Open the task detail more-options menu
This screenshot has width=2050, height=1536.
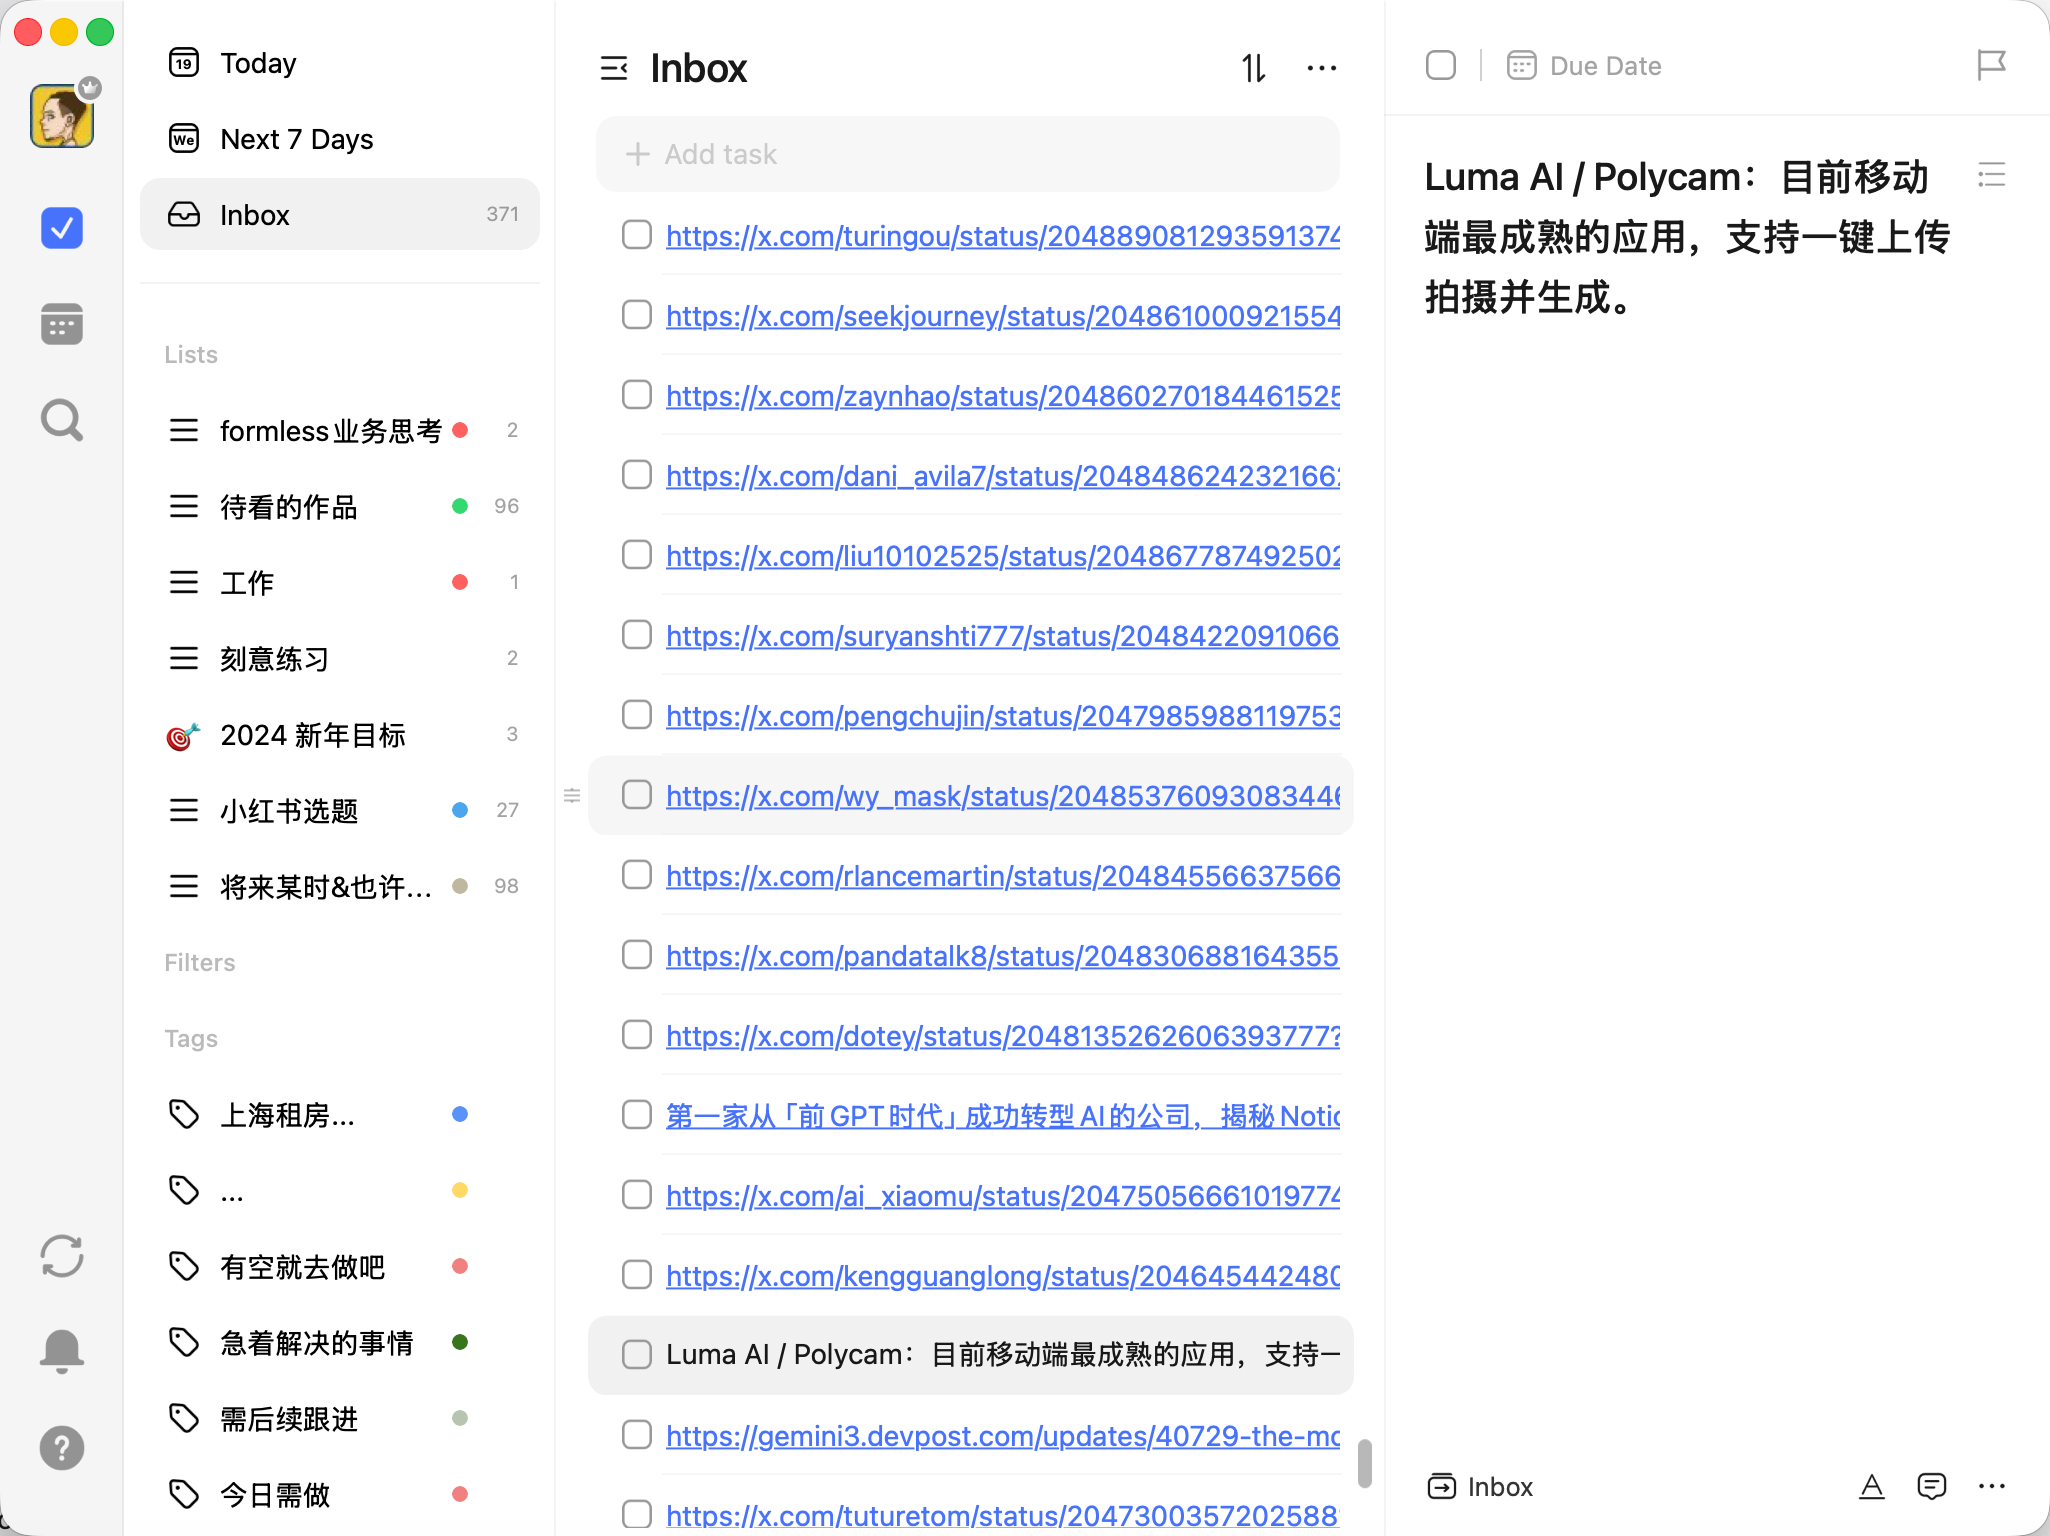pyautogui.click(x=1992, y=1487)
